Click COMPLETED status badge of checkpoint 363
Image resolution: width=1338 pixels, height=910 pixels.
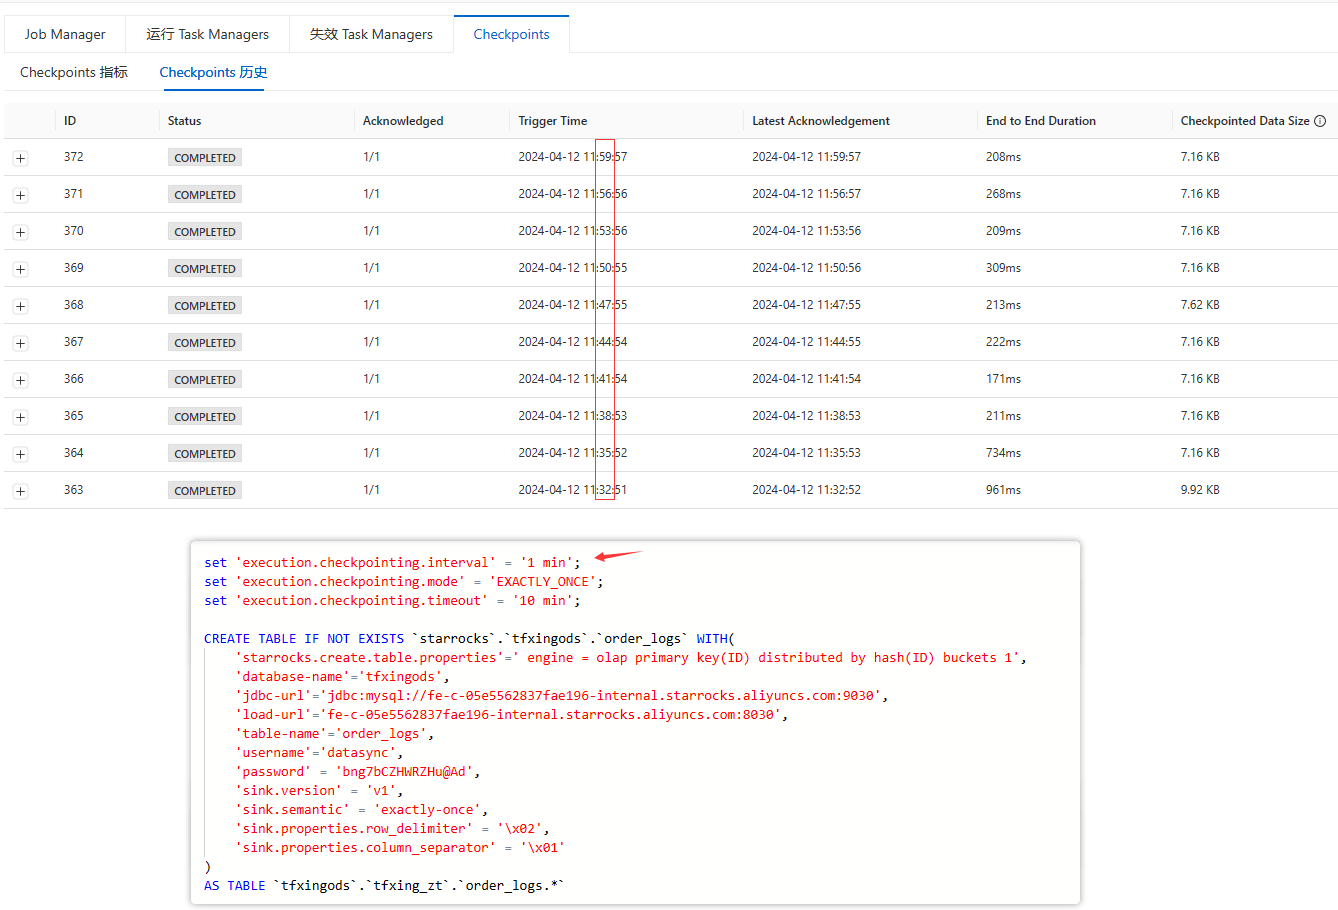[x=205, y=491]
